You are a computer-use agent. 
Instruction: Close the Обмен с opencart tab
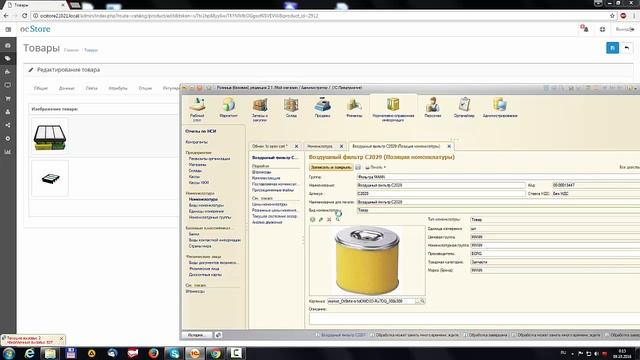pos(297,146)
